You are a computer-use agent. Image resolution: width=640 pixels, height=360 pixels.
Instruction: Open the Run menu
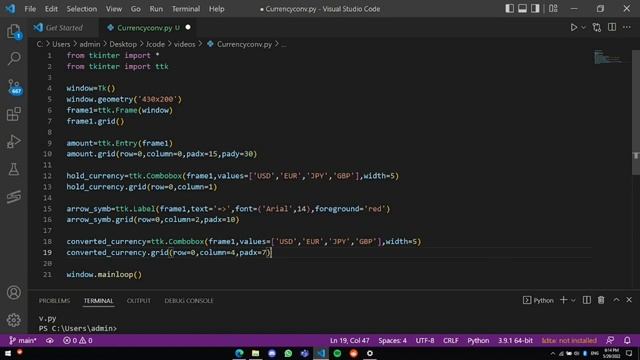pyautogui.click(x=156, y=9)
